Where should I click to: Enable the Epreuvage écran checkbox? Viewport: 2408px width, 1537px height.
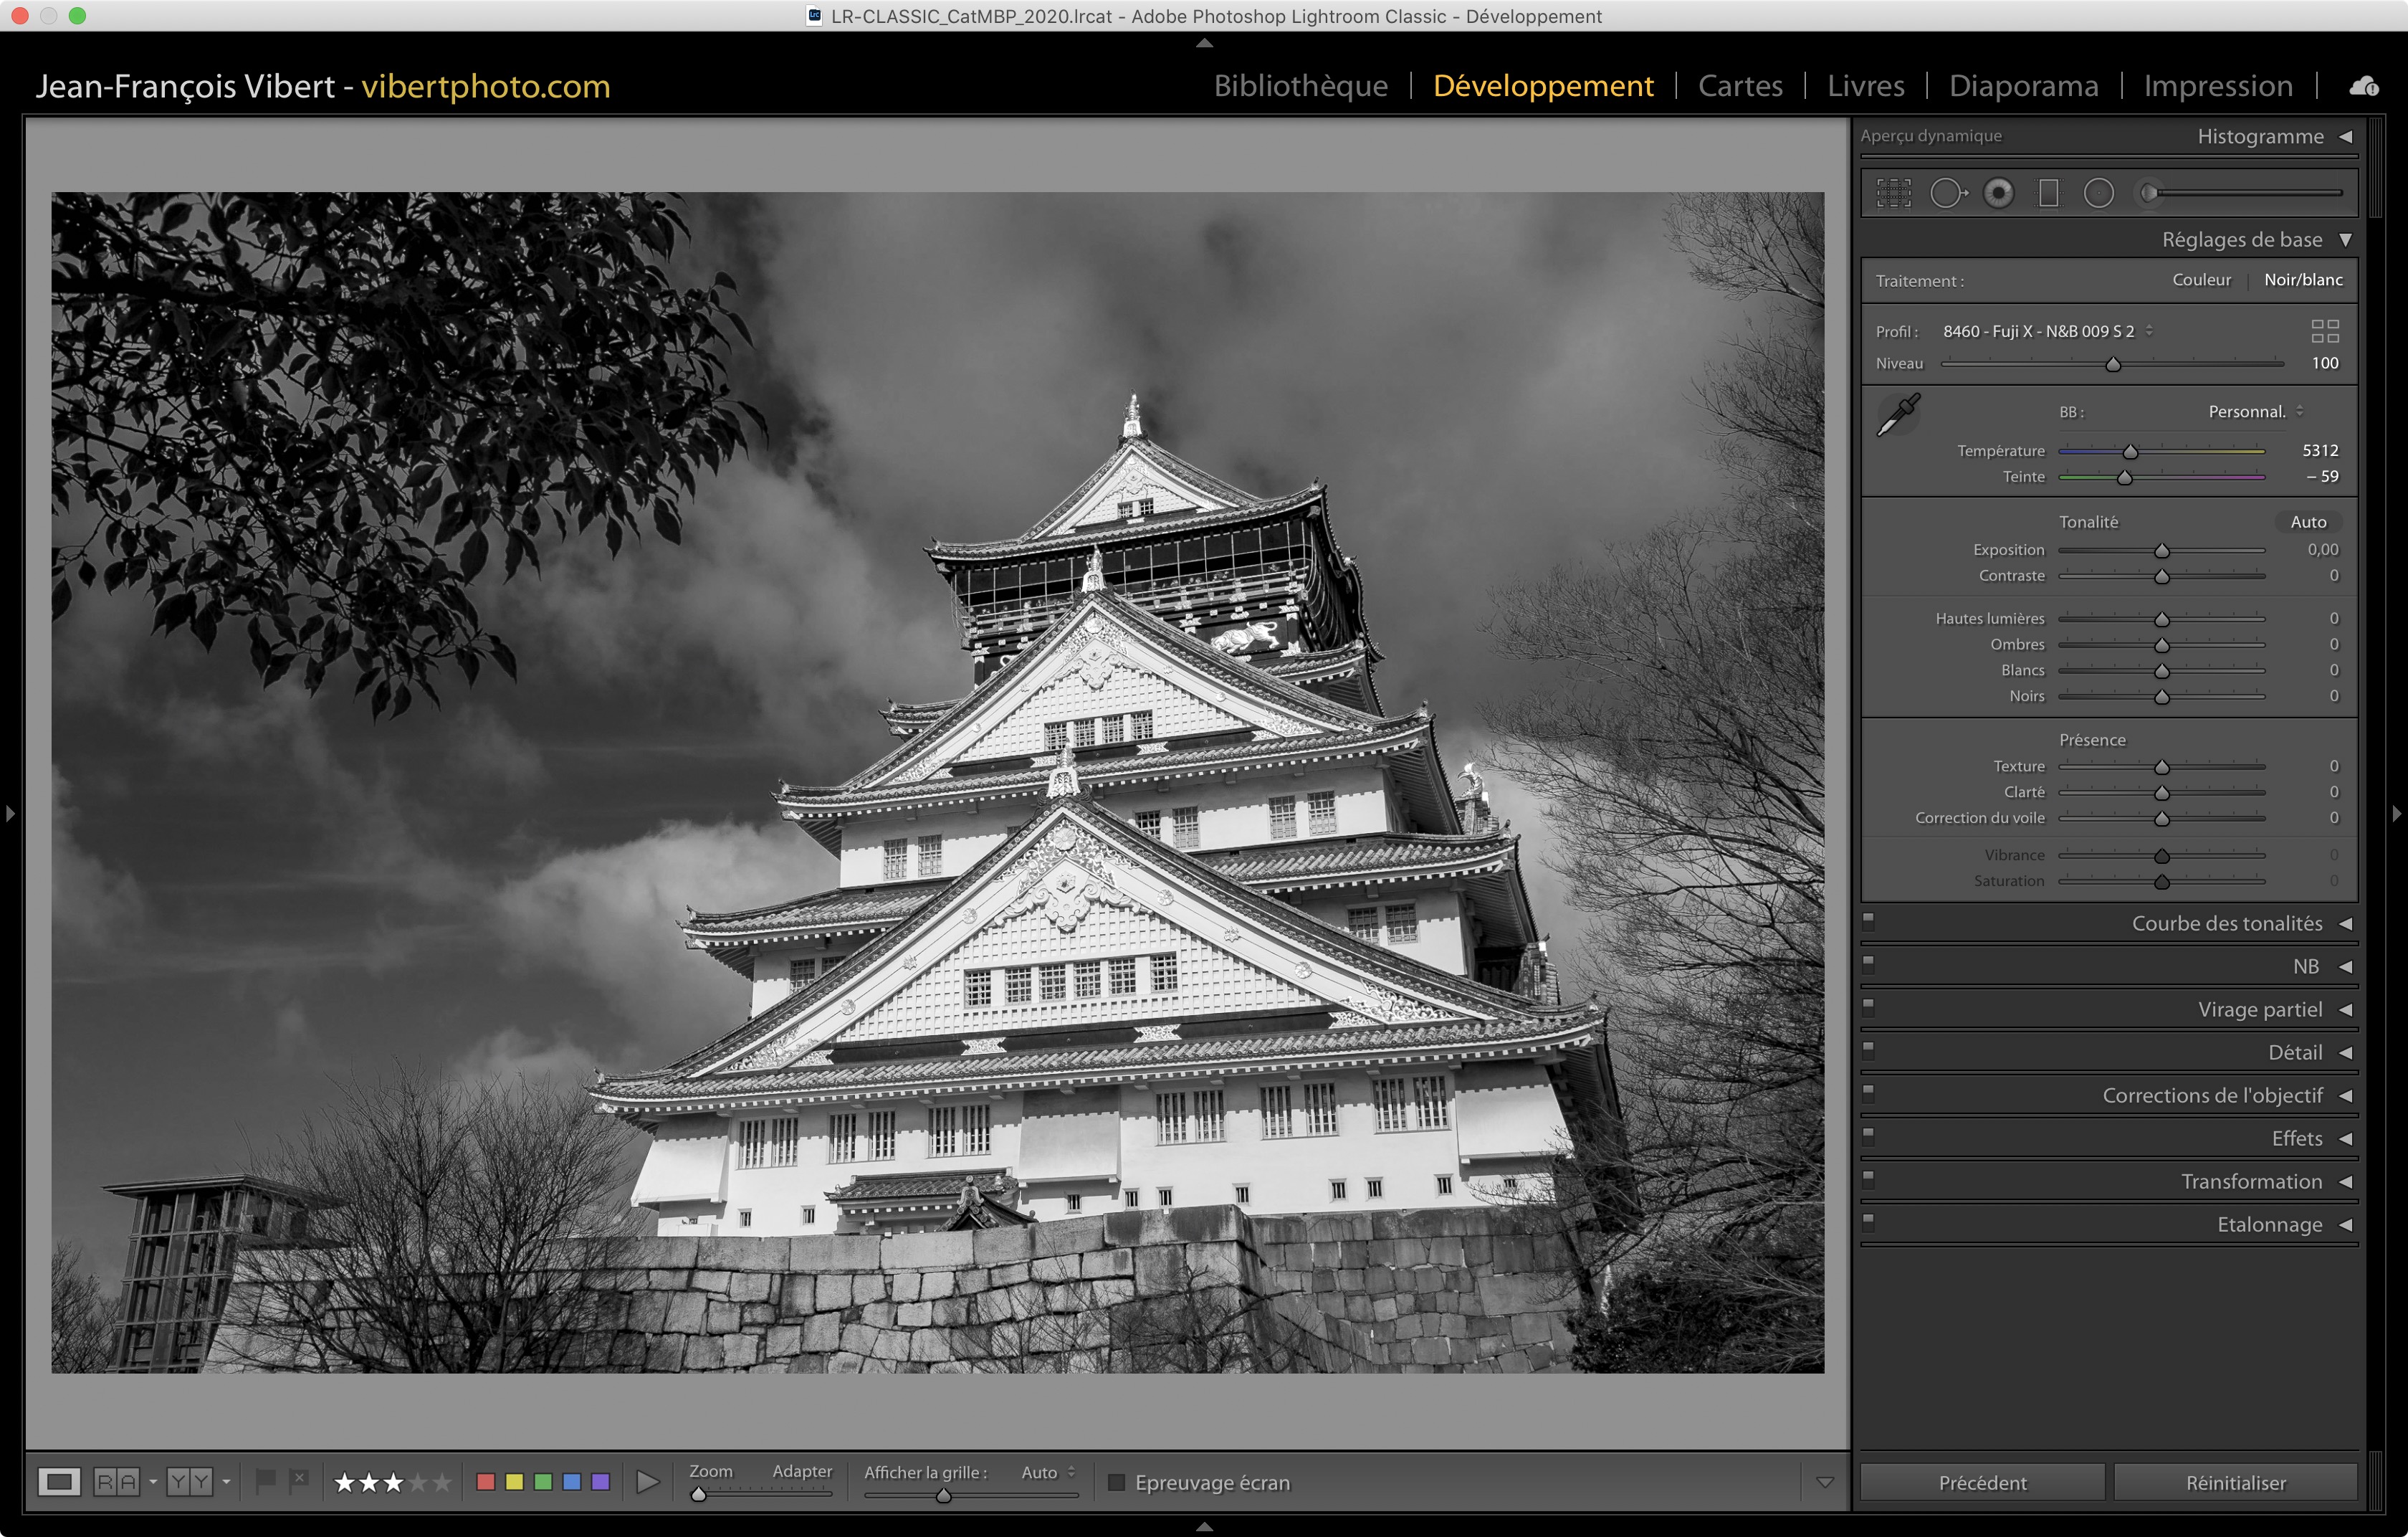tap(1117, 1482)
